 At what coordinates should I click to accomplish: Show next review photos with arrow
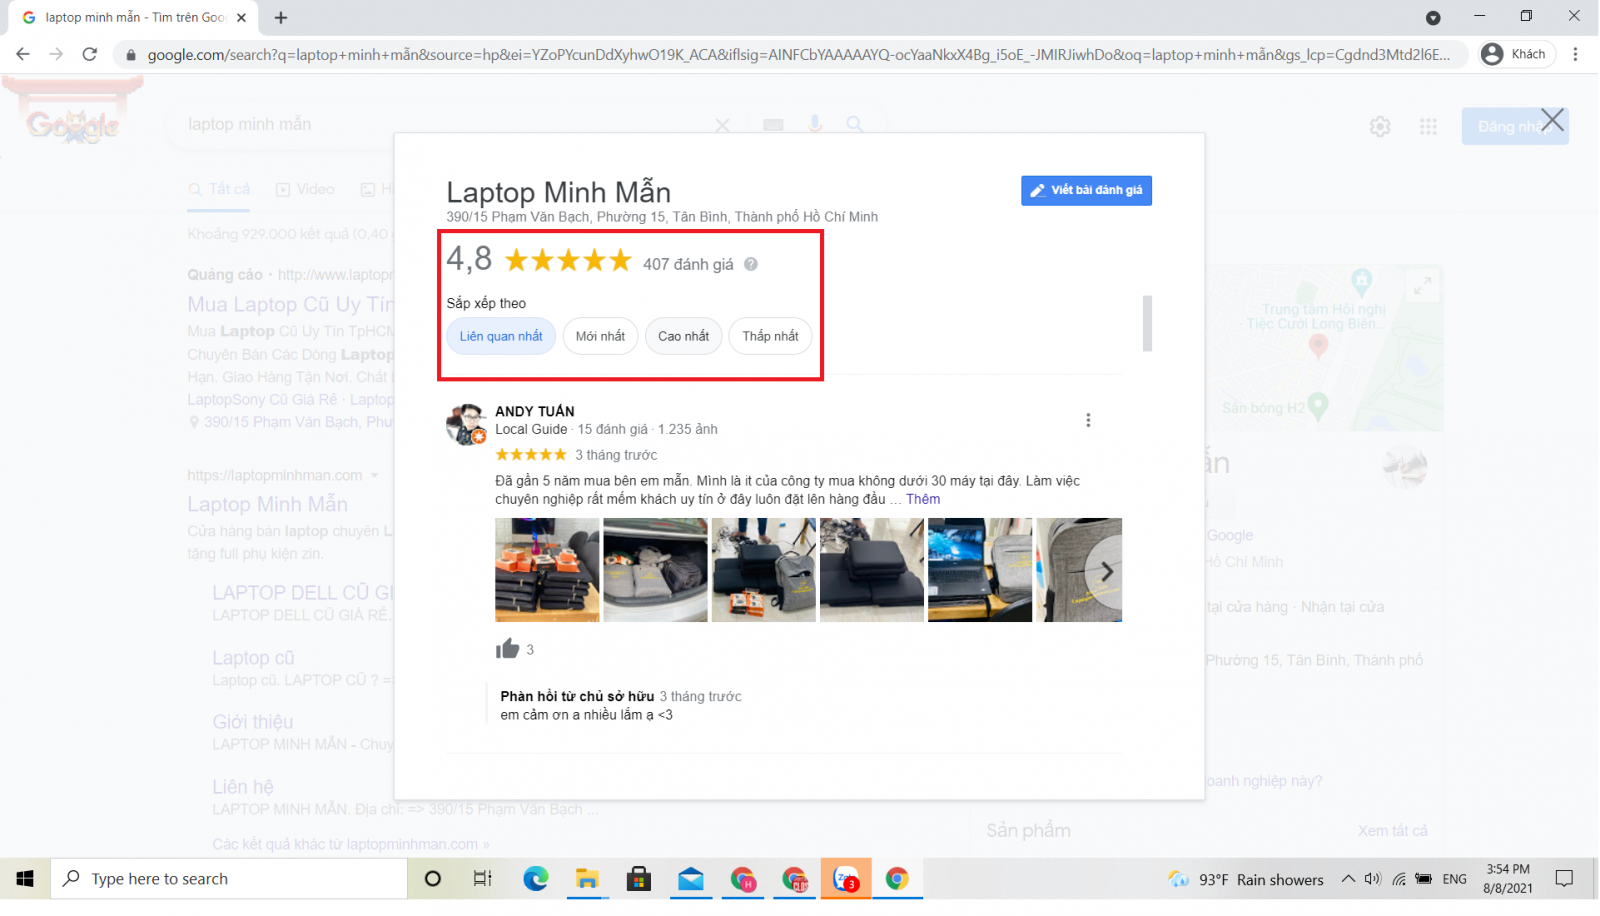click(x=1106, y=571)
